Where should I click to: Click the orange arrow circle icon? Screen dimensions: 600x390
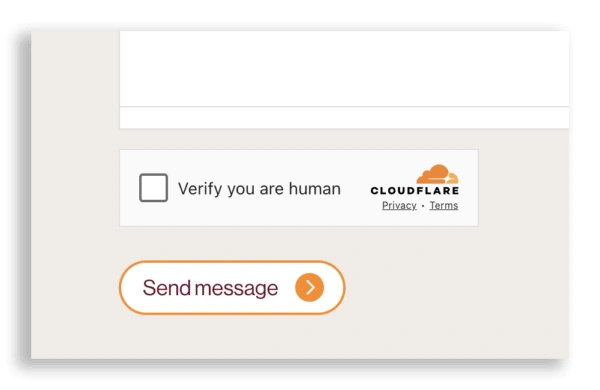click(x=310, y=287)
